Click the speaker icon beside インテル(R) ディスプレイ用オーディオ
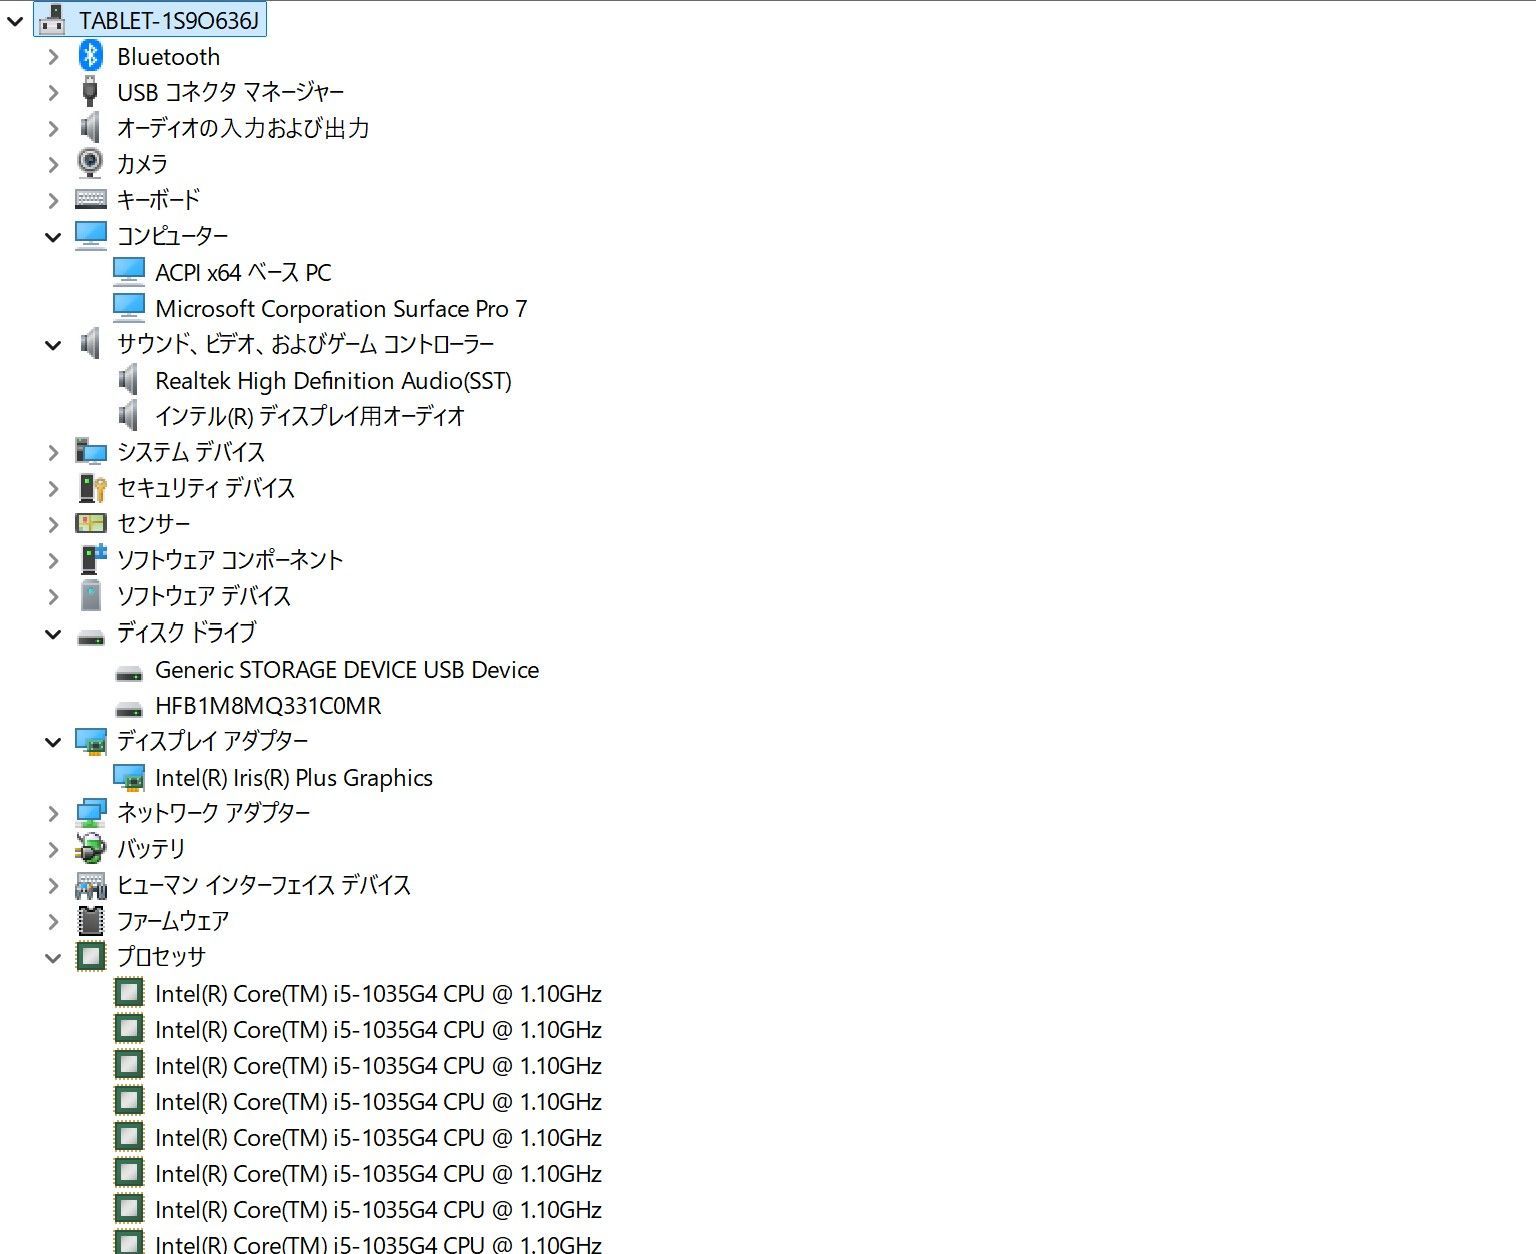Screen dimensions: 1536x1254 pos(128,415)
